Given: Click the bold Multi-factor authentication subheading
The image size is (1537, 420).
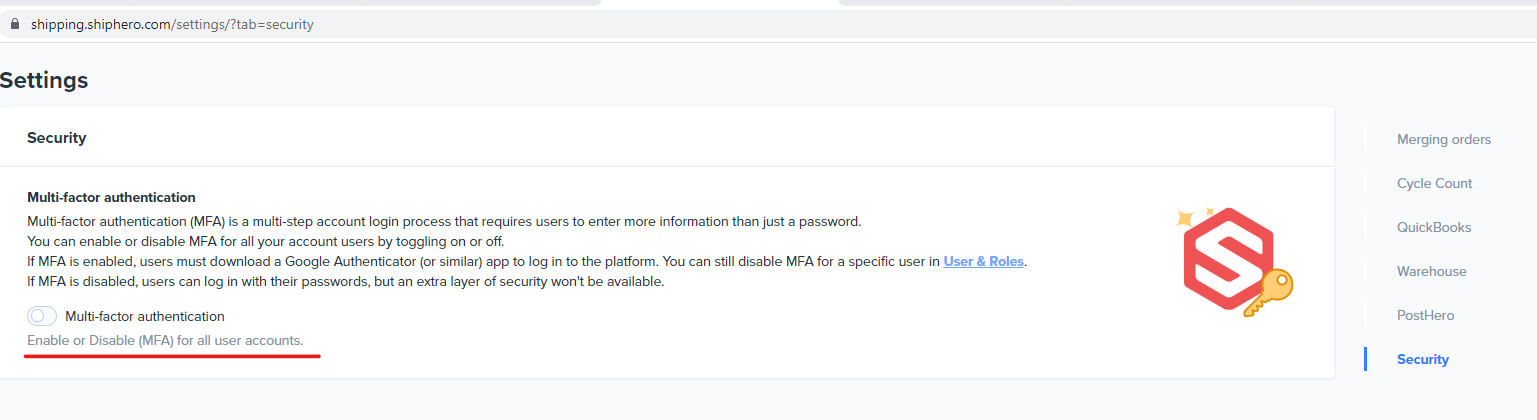Looking at the screenshot, I should pyautogui.click(x=111, y=197).
